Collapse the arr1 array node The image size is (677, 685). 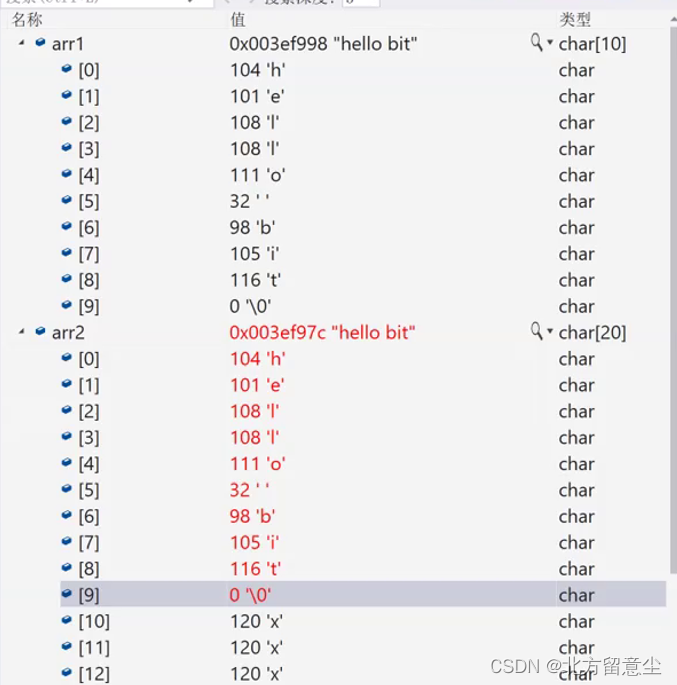tap(21, 43)
